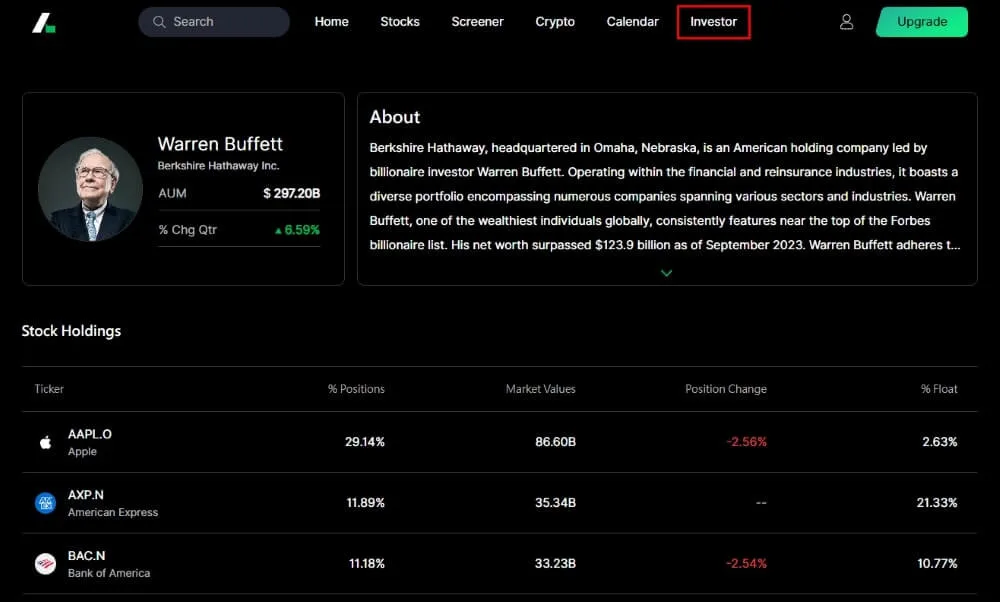Go to the Stocks menu

400,22
